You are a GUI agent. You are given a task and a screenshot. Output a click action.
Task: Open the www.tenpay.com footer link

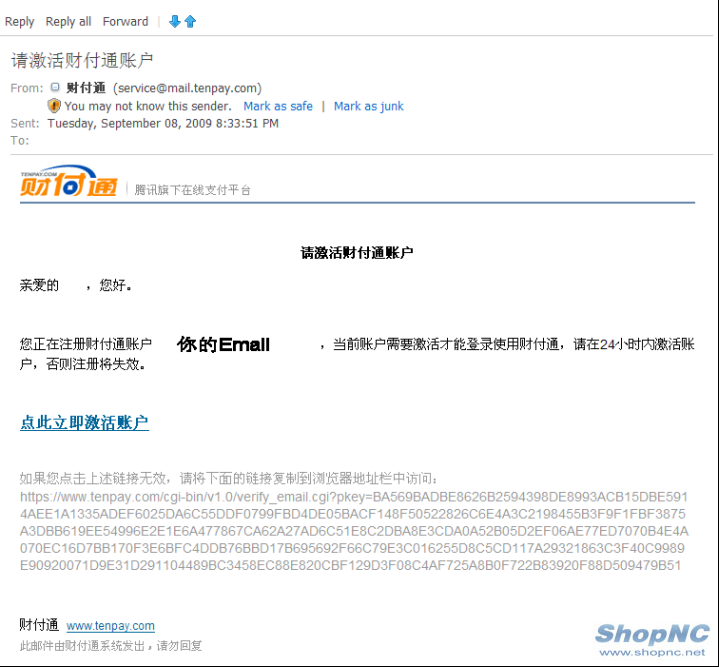(111, 626)
